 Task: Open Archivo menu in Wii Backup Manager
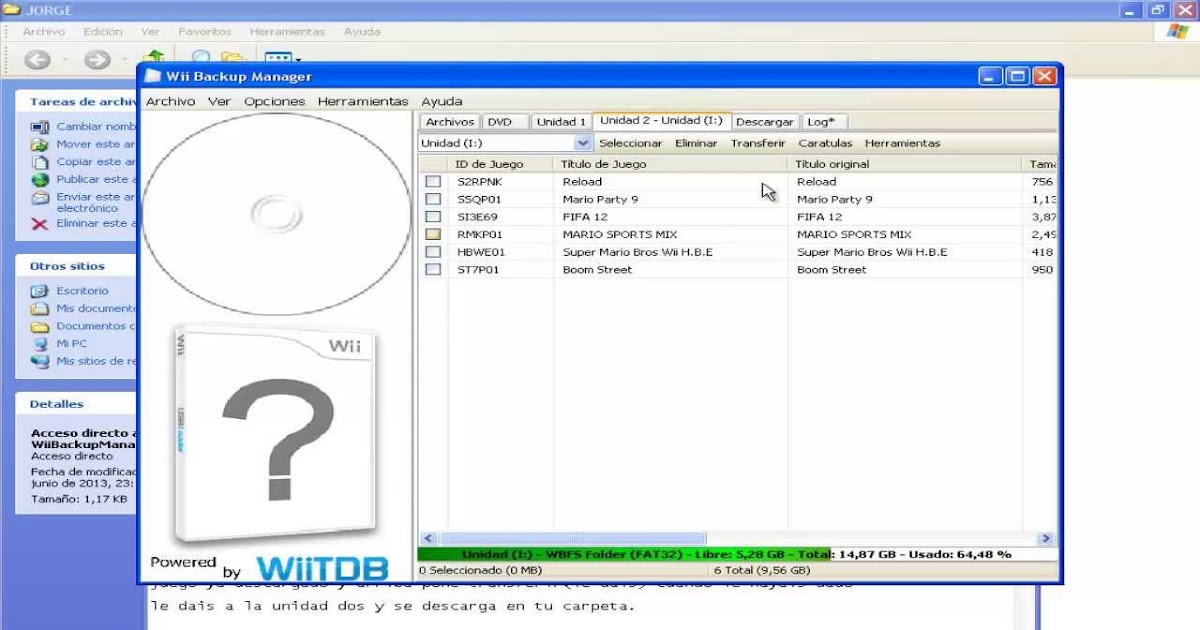click(x=171, y=101)
